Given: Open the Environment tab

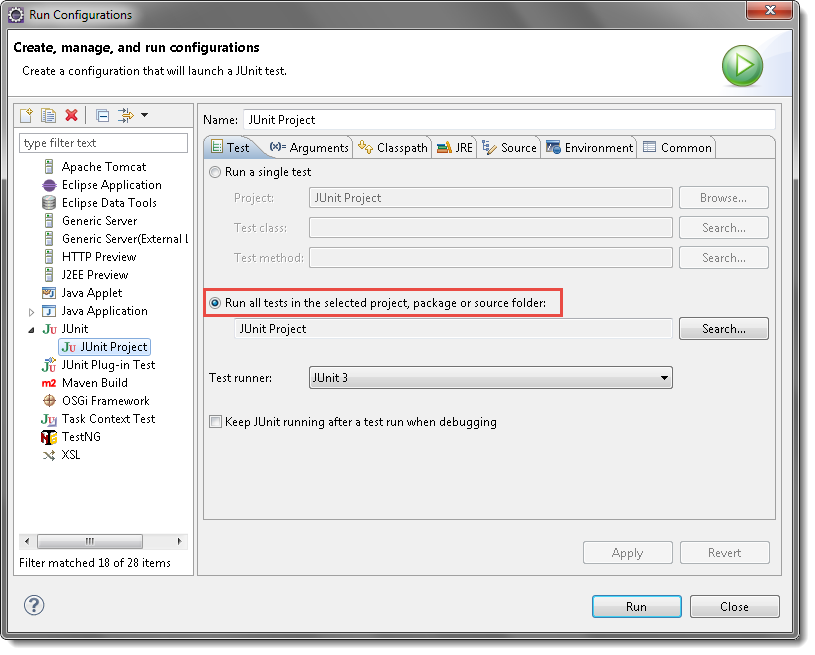Looking at the screenshot, I should click(589, 148).
